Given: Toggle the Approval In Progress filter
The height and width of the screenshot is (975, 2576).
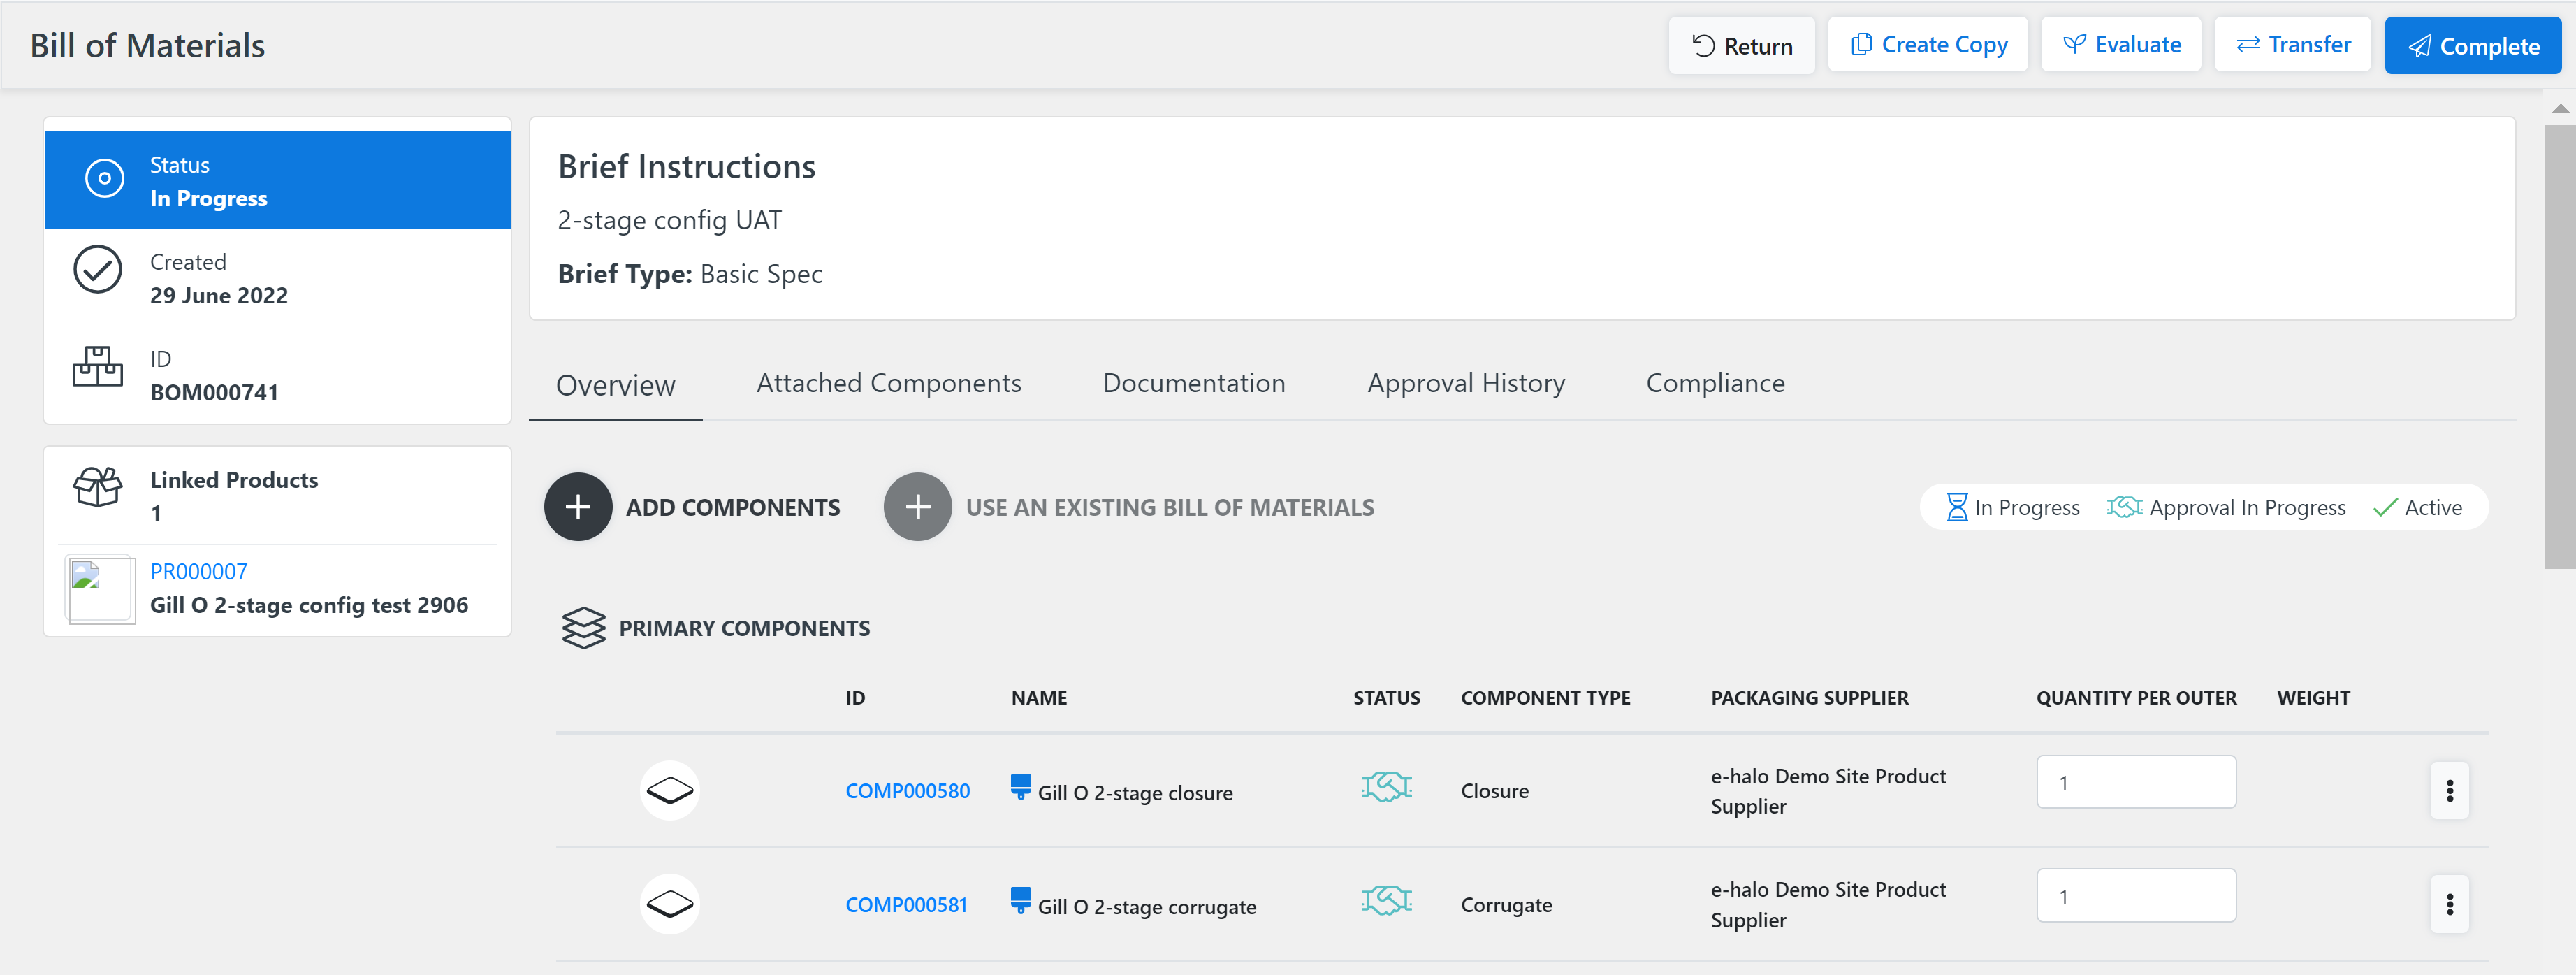Looking at the screenshot, I should (x=2227, y=507).
